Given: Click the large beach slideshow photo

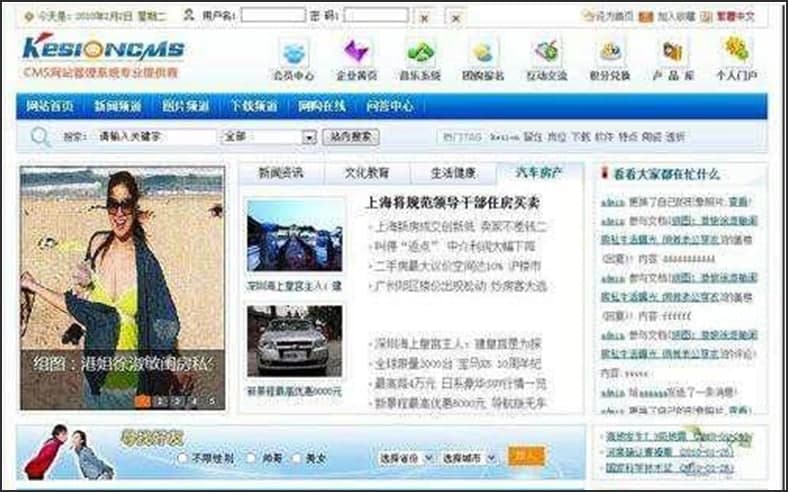Looking at the screenshot, I should (x=122, y=287).
